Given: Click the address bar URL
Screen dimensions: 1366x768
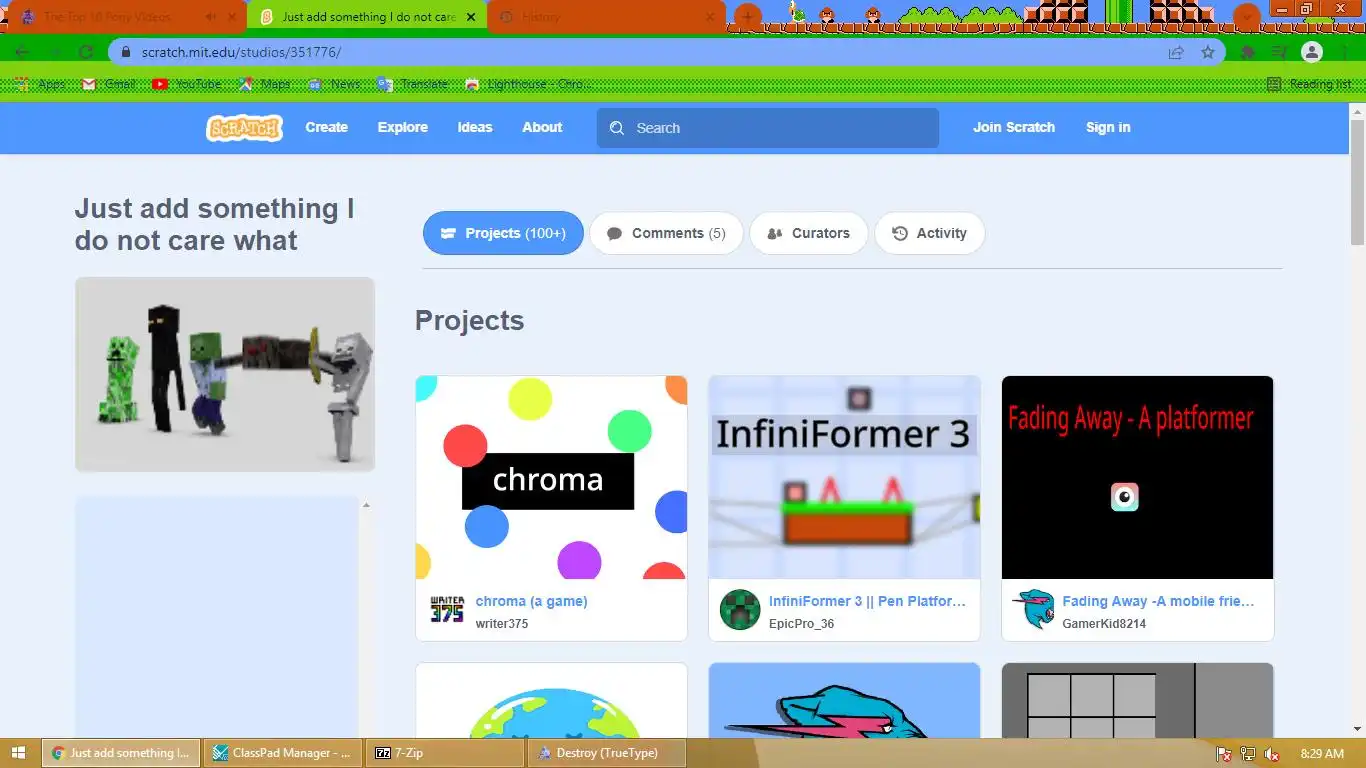Looking at the screenshot, I should [x=241, y=52].
